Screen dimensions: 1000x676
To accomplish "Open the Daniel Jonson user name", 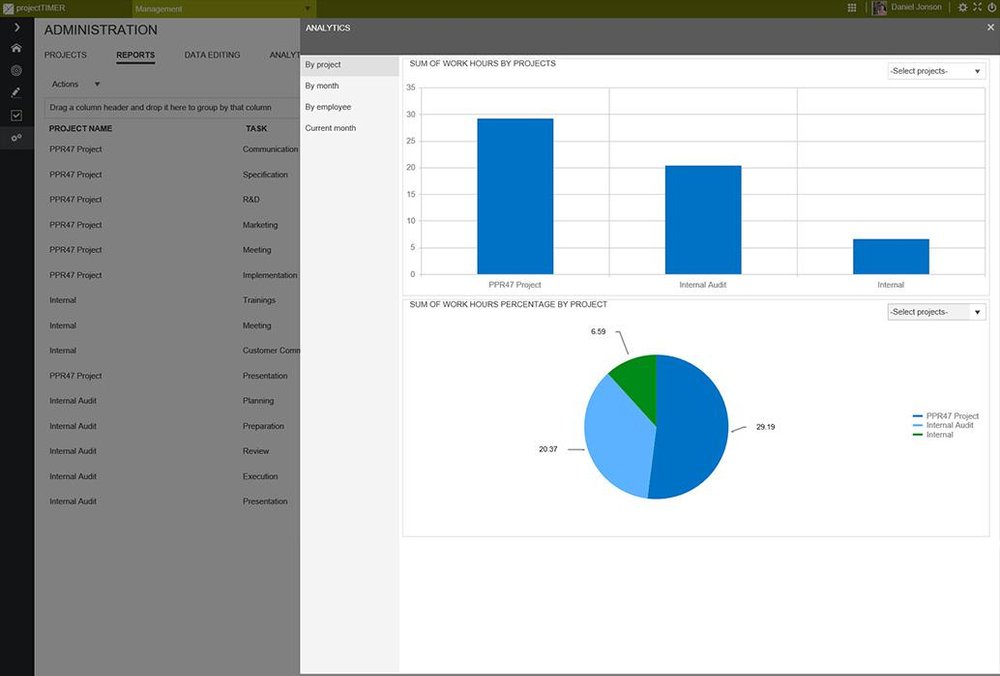I will [x=916, y=7].
